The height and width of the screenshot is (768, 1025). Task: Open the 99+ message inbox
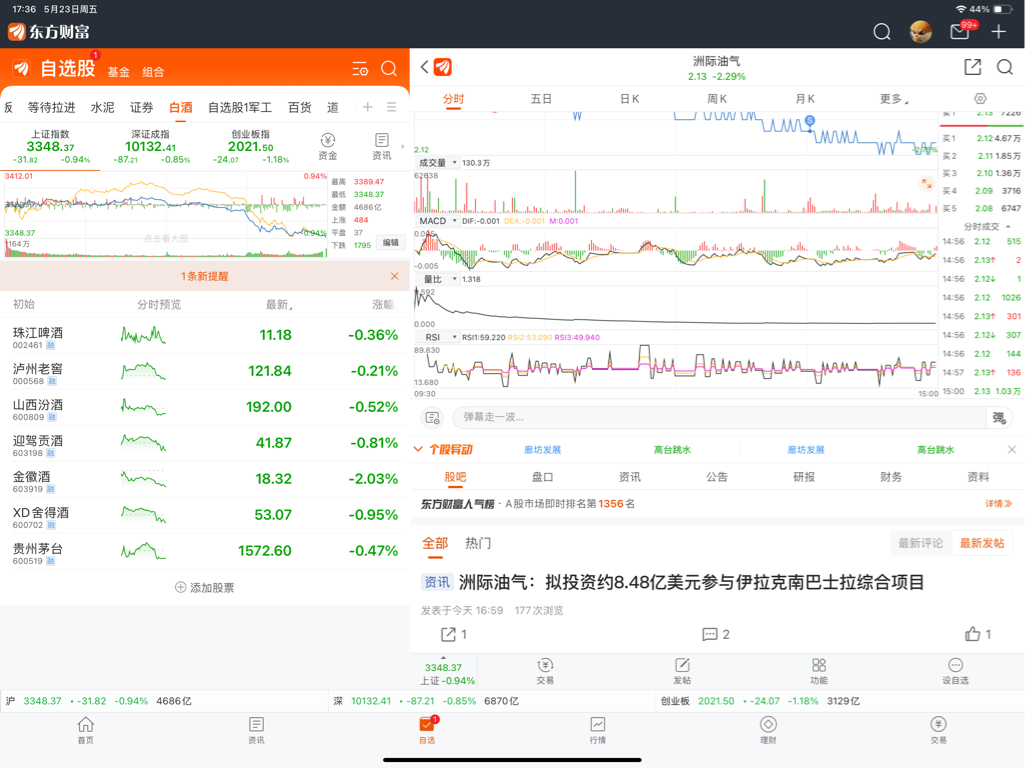tap(961, 31)
